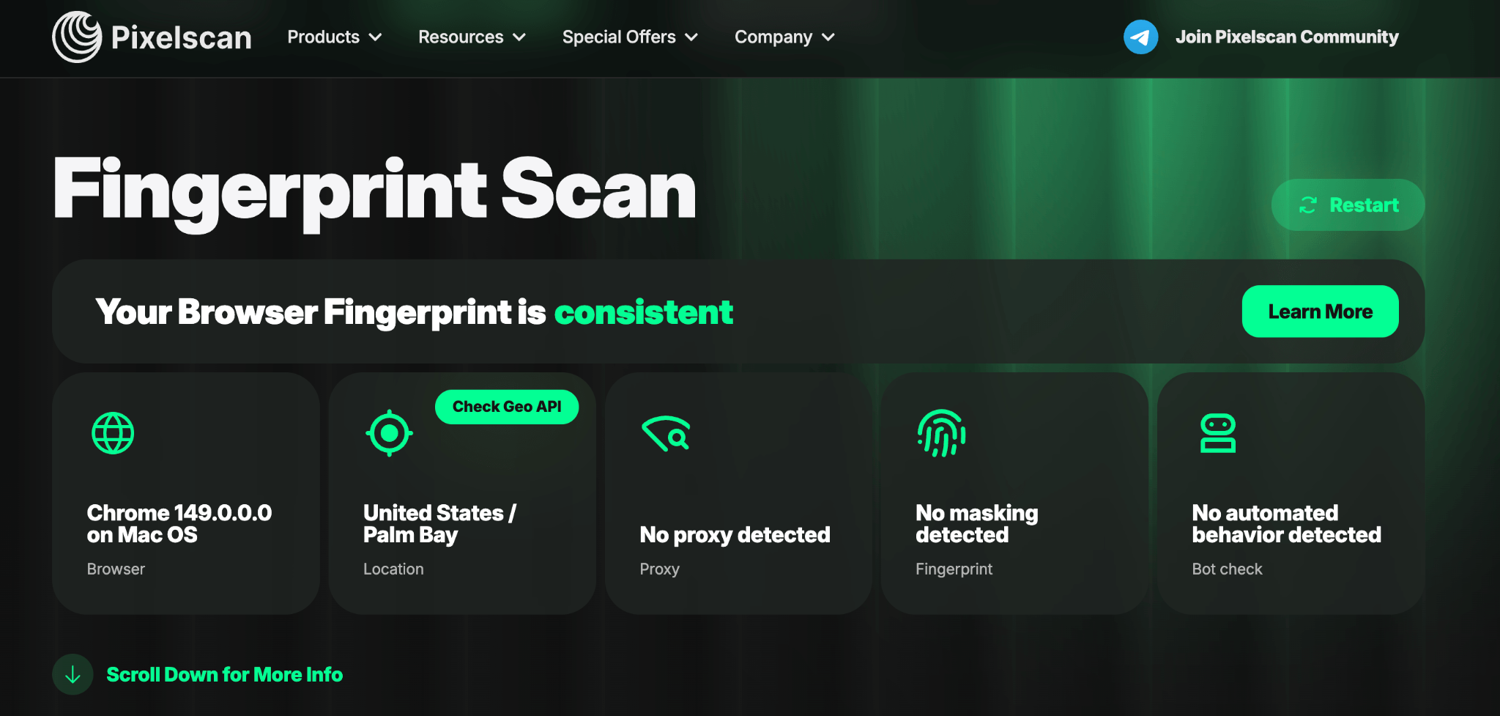Click the 'Location' card label

pyautogui.click(x=393, y=569)
